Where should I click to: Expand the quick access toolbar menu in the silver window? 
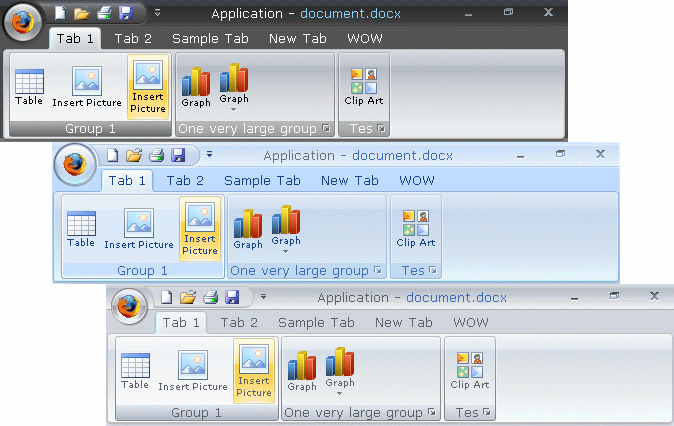[264, 297]
